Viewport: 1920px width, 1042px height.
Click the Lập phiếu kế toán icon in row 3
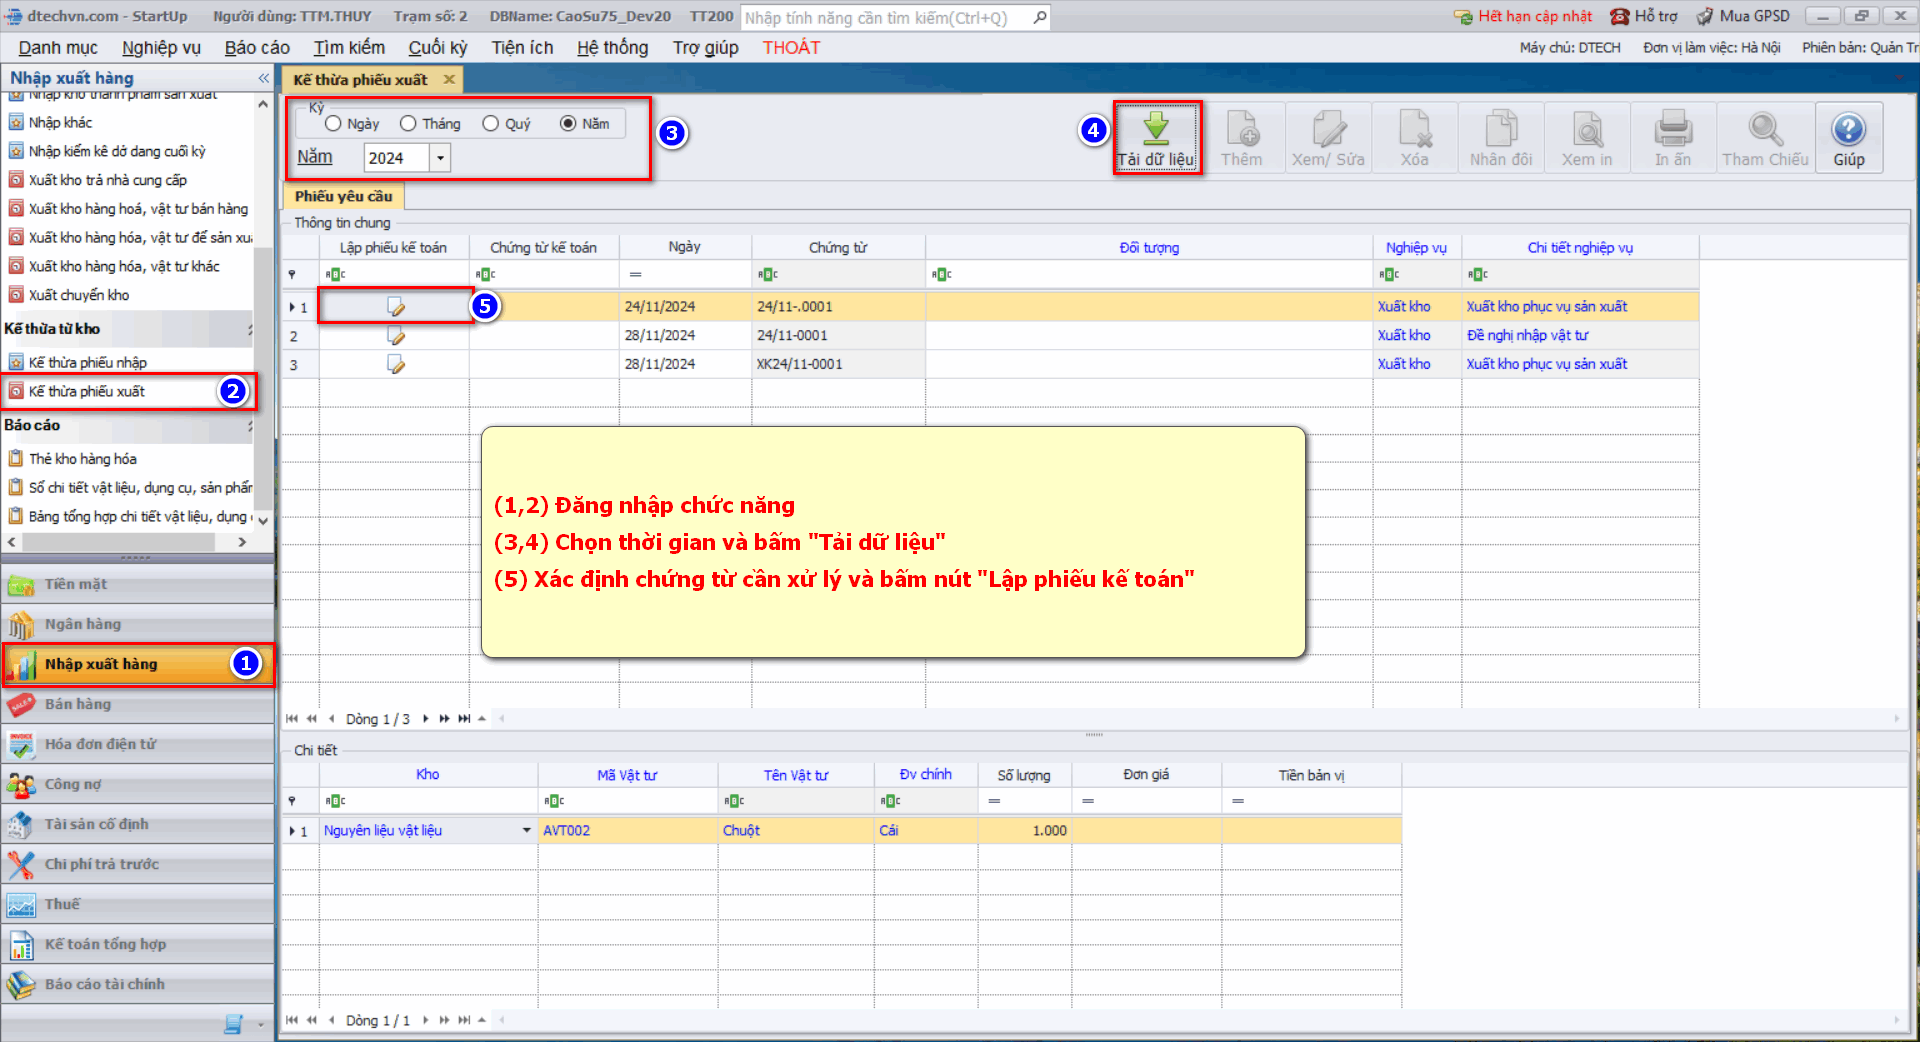(396, 365)
